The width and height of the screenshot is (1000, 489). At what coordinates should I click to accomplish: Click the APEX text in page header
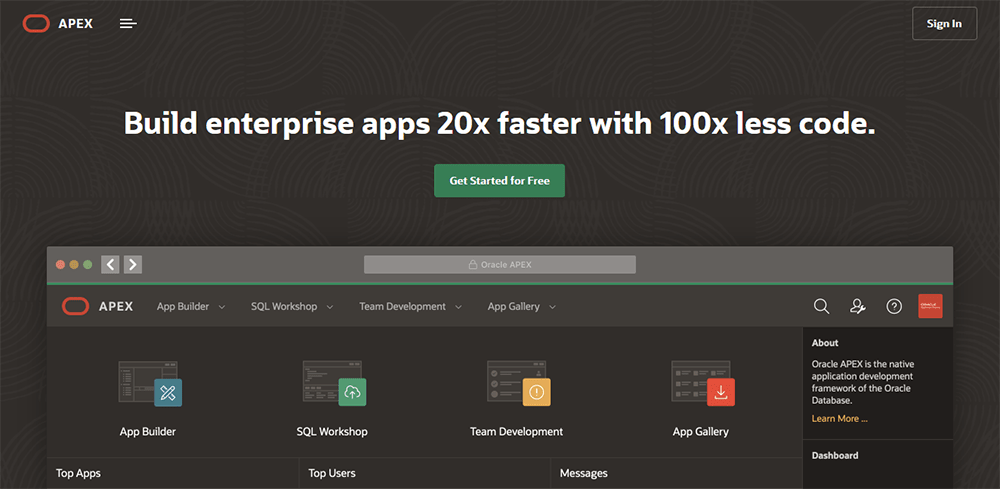click(x=75, y=24)
